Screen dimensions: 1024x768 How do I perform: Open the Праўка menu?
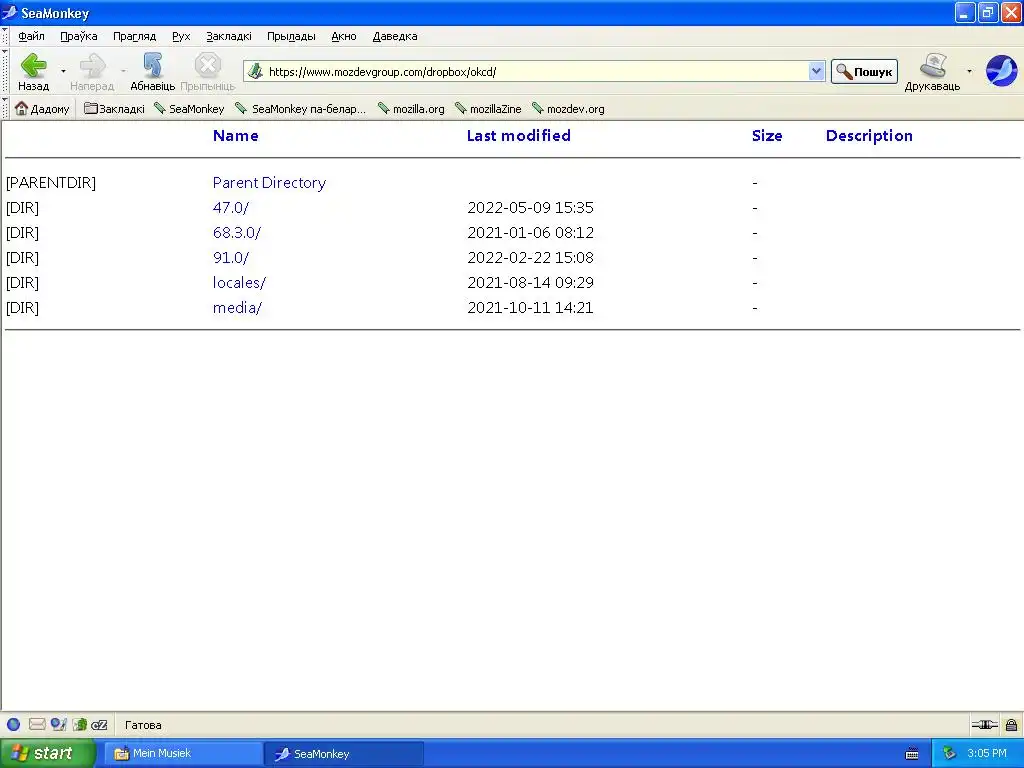pyautogui.click(x=78, y=36)
